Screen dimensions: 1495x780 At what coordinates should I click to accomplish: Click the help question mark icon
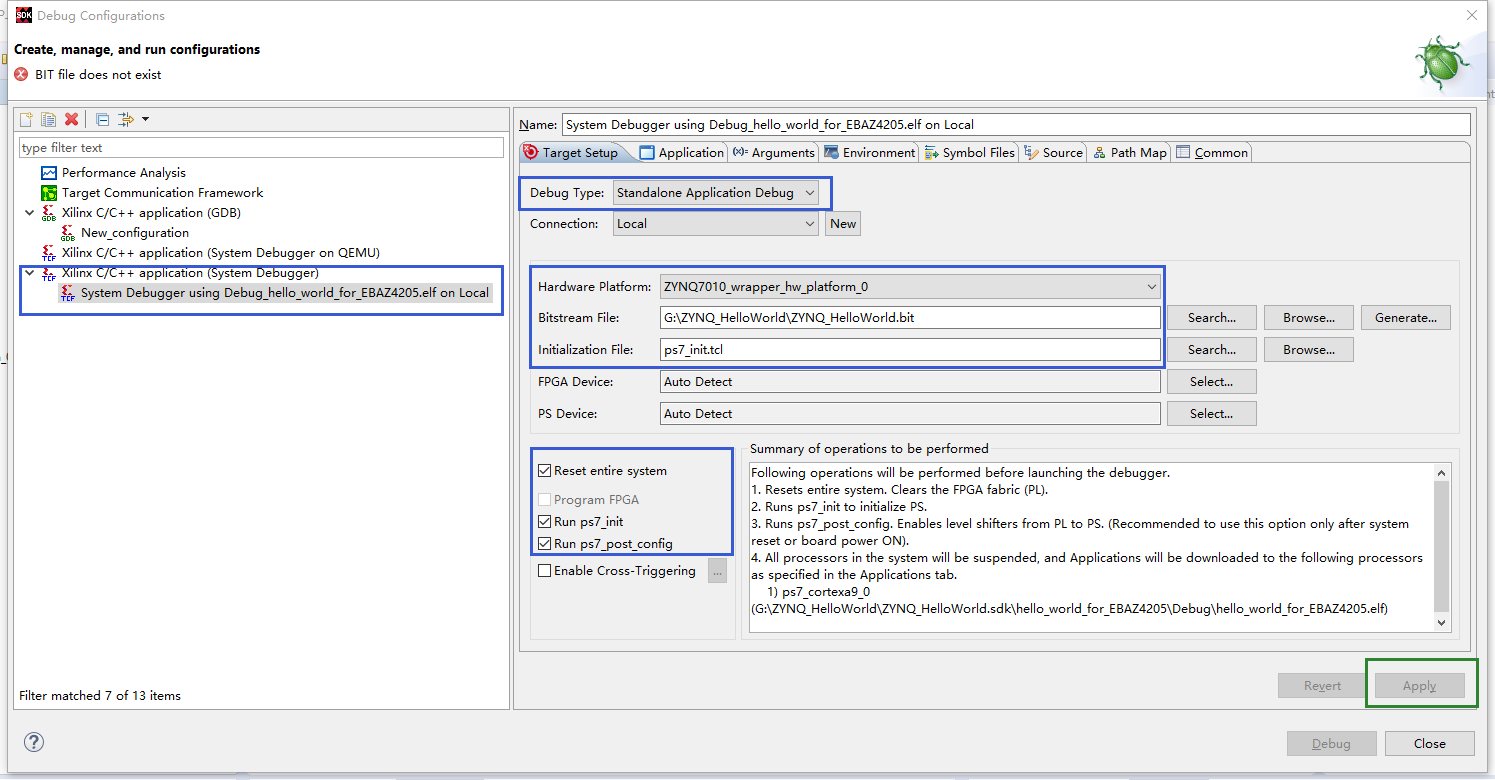pyautogui.click(x=34, y=742)
